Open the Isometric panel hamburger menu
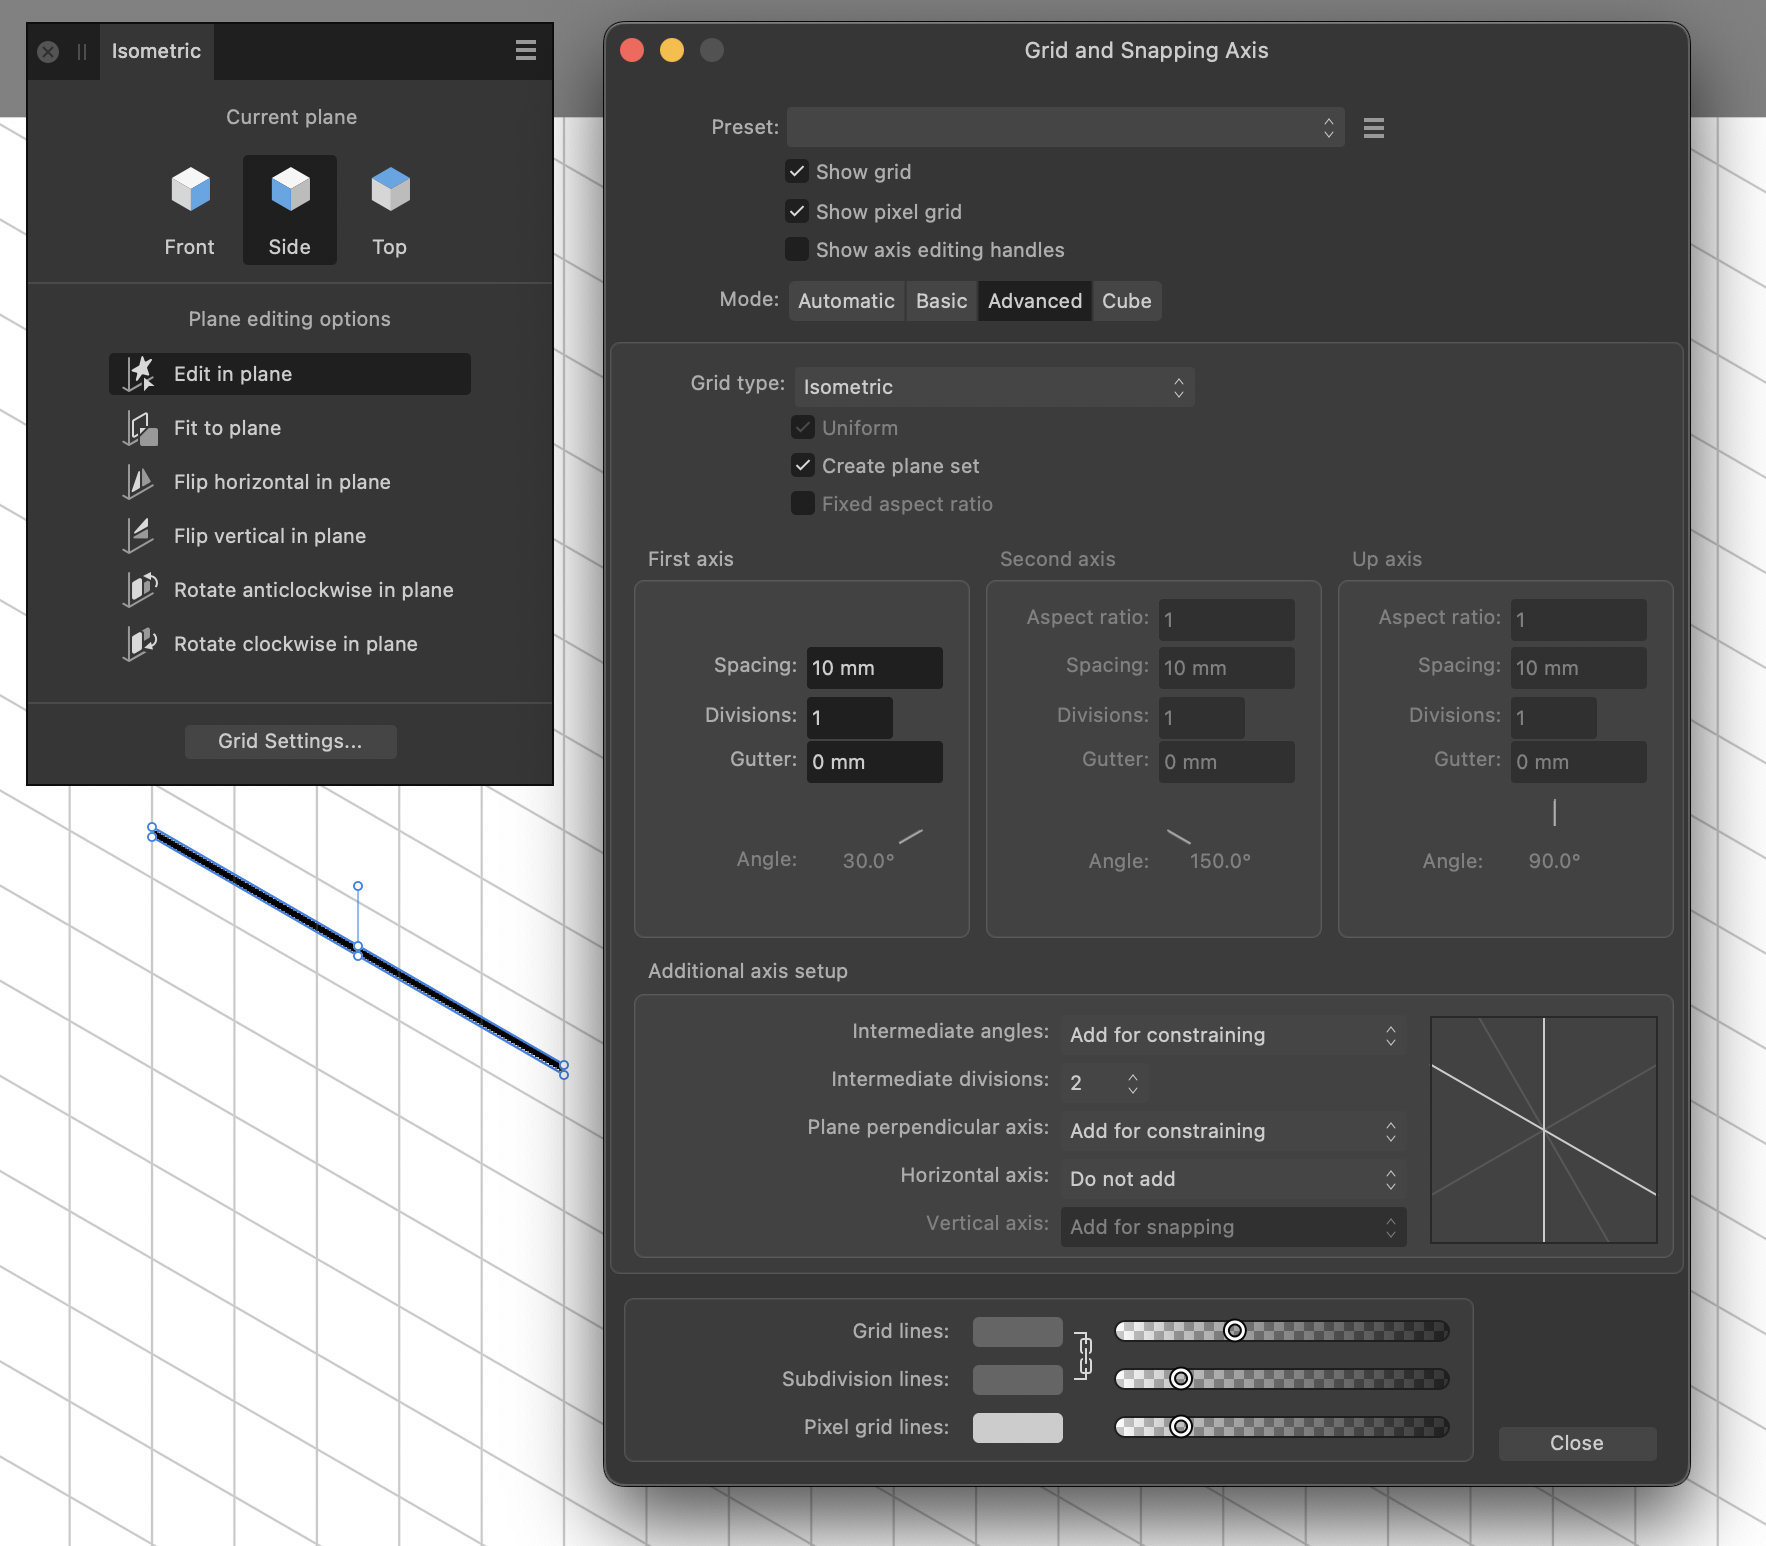 coord(526,51)
